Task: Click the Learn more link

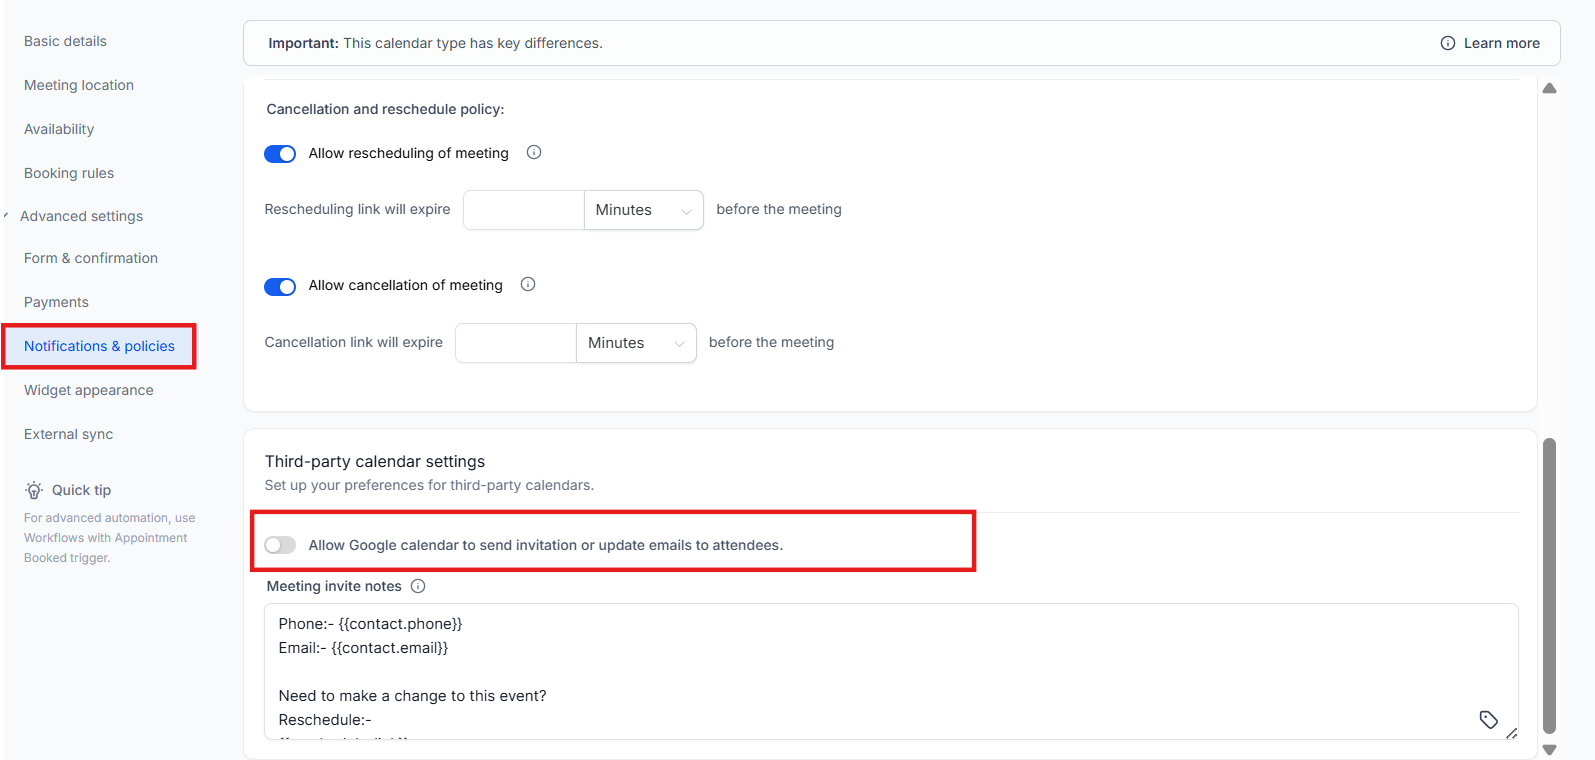Action: [x=1501, y=43]
